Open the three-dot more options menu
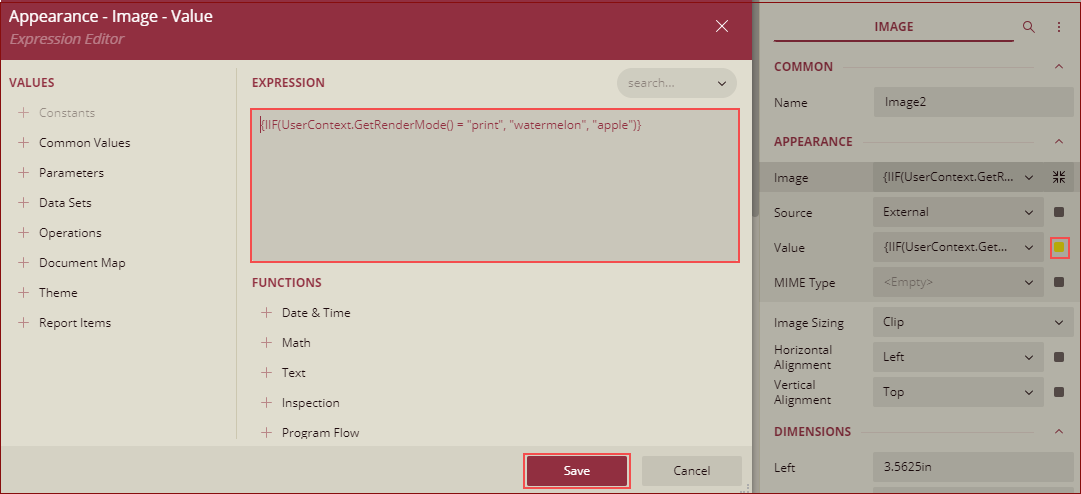 pos(1059,27)
